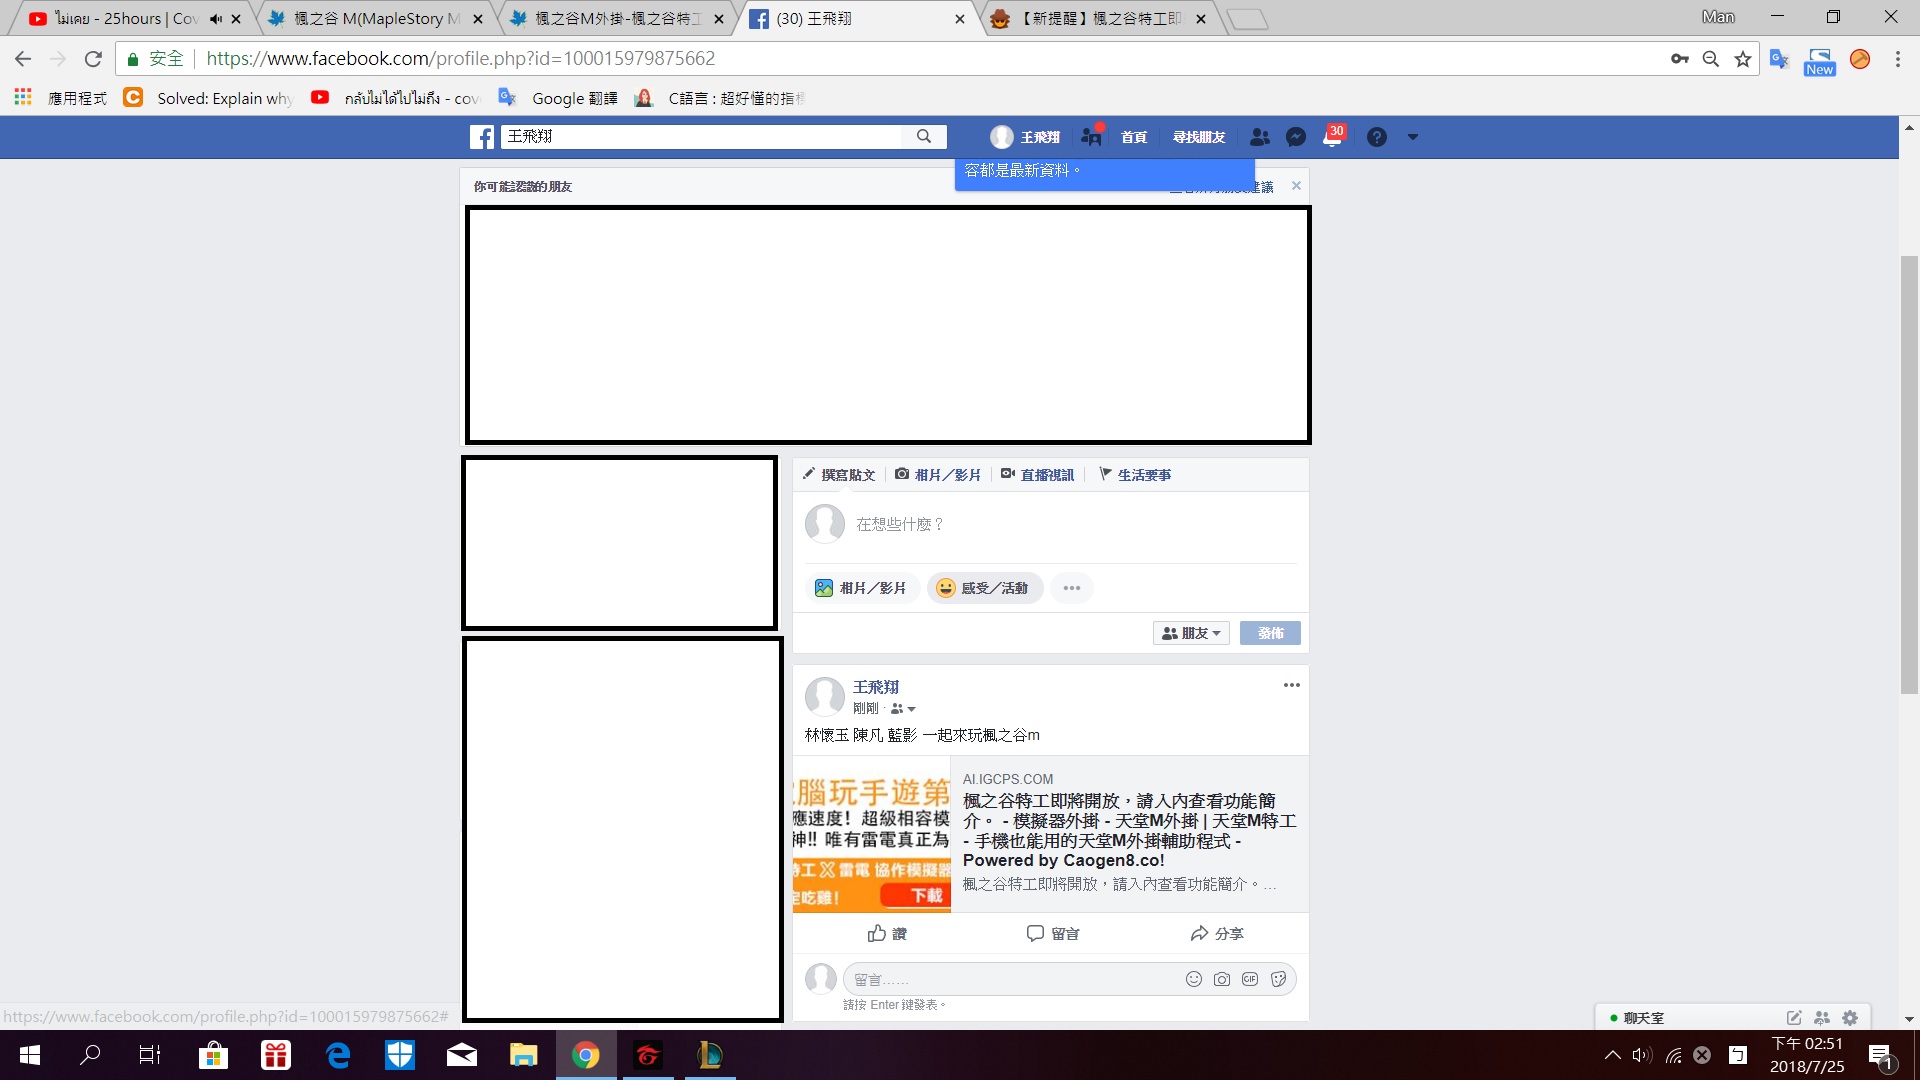Image resolution: width=1920 pixels, height=1080 pixels.
Task: Open post options three-dot menu
Action: (1291, 685)
